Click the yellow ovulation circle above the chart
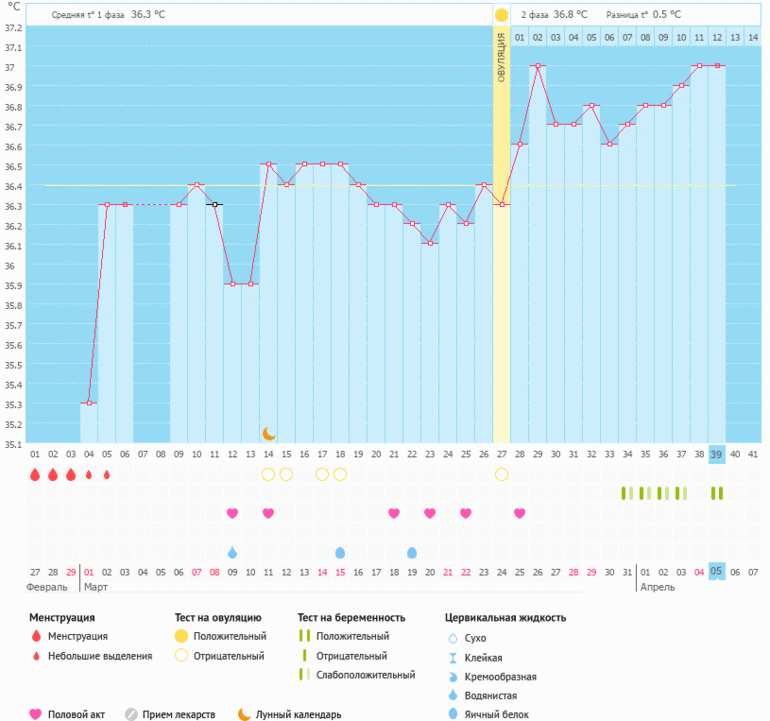This screenshot has height=721, width=770. coord(501,15)
